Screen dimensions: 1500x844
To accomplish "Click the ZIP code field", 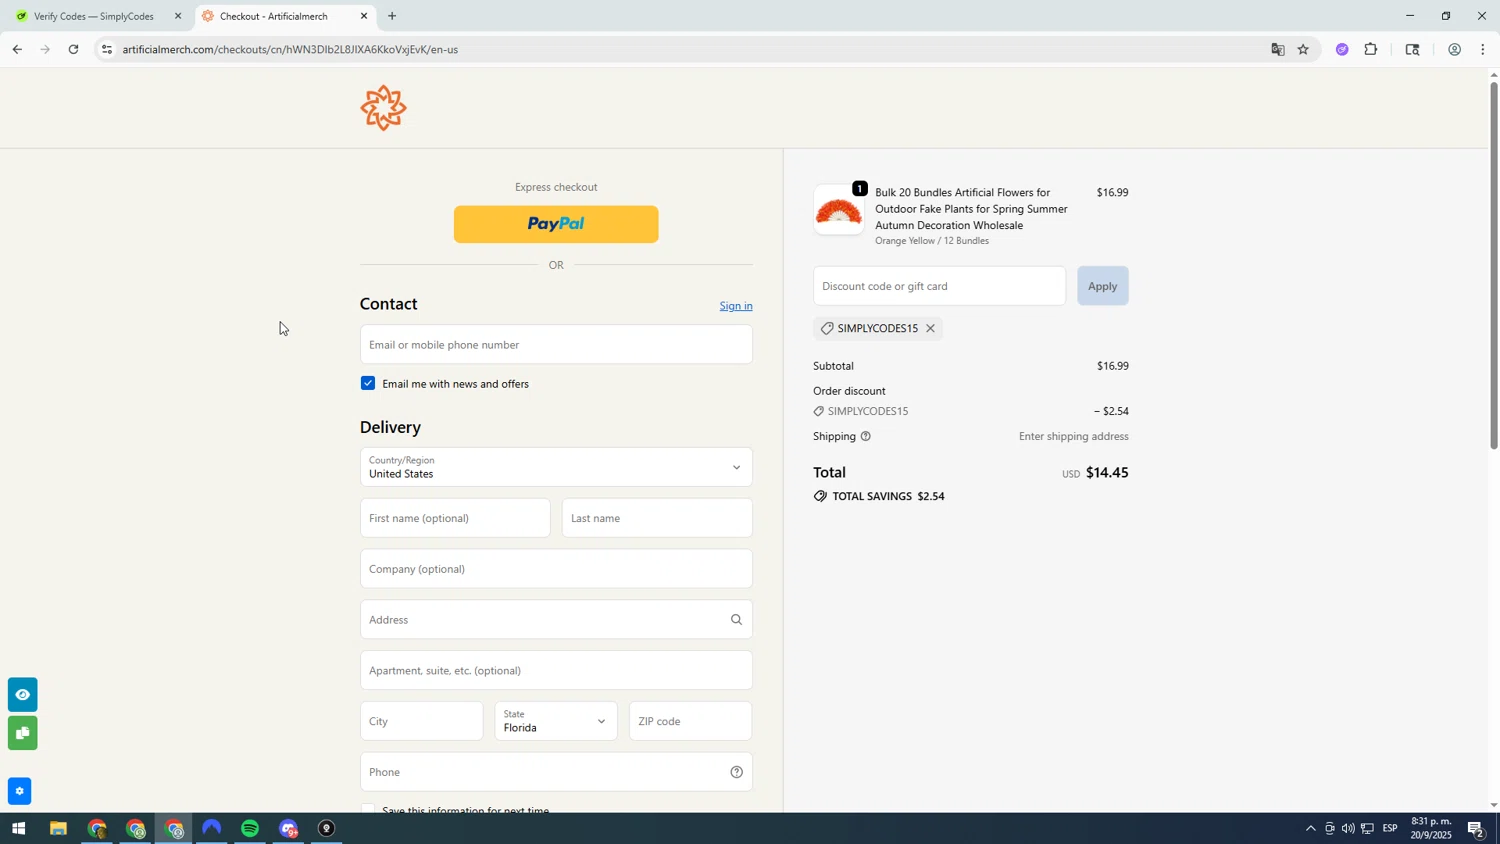I will 691,721.
